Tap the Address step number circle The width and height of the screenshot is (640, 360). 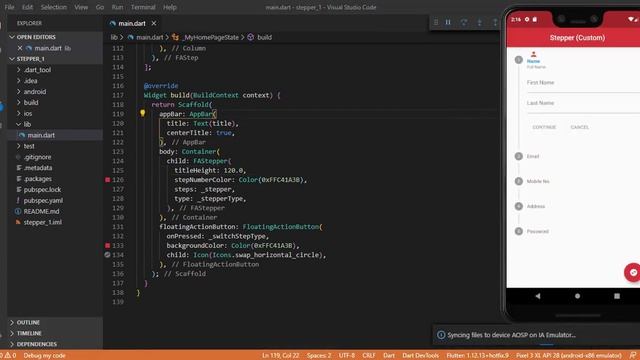[x=519, y=206]
